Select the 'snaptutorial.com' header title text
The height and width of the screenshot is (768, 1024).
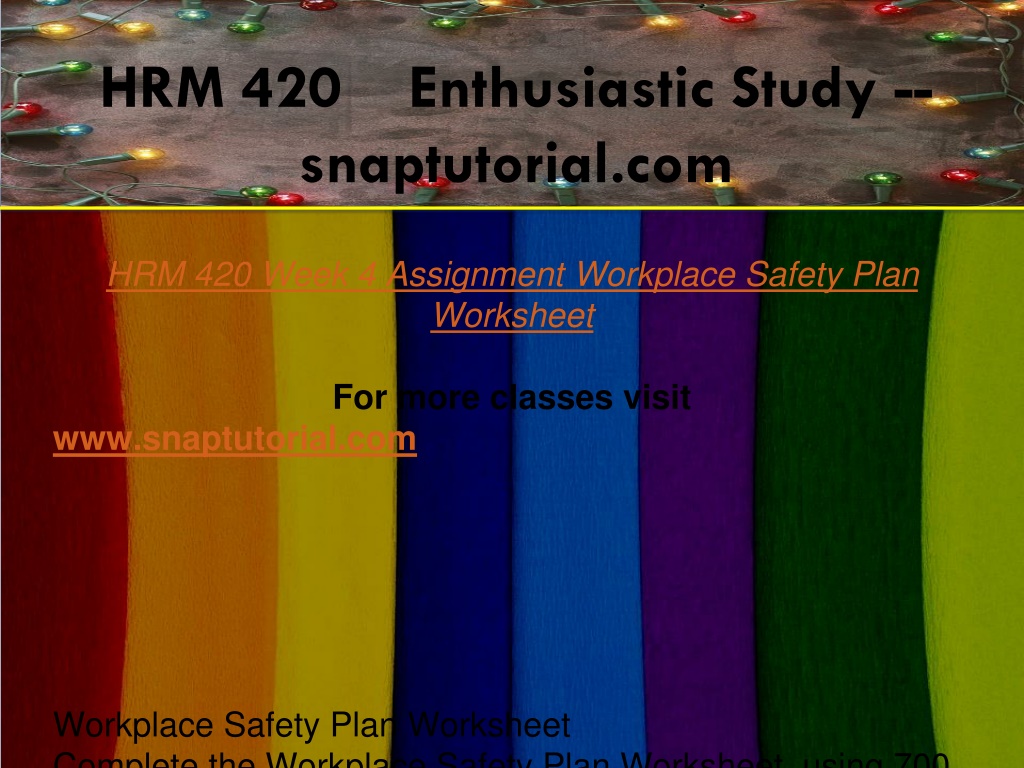516,166
